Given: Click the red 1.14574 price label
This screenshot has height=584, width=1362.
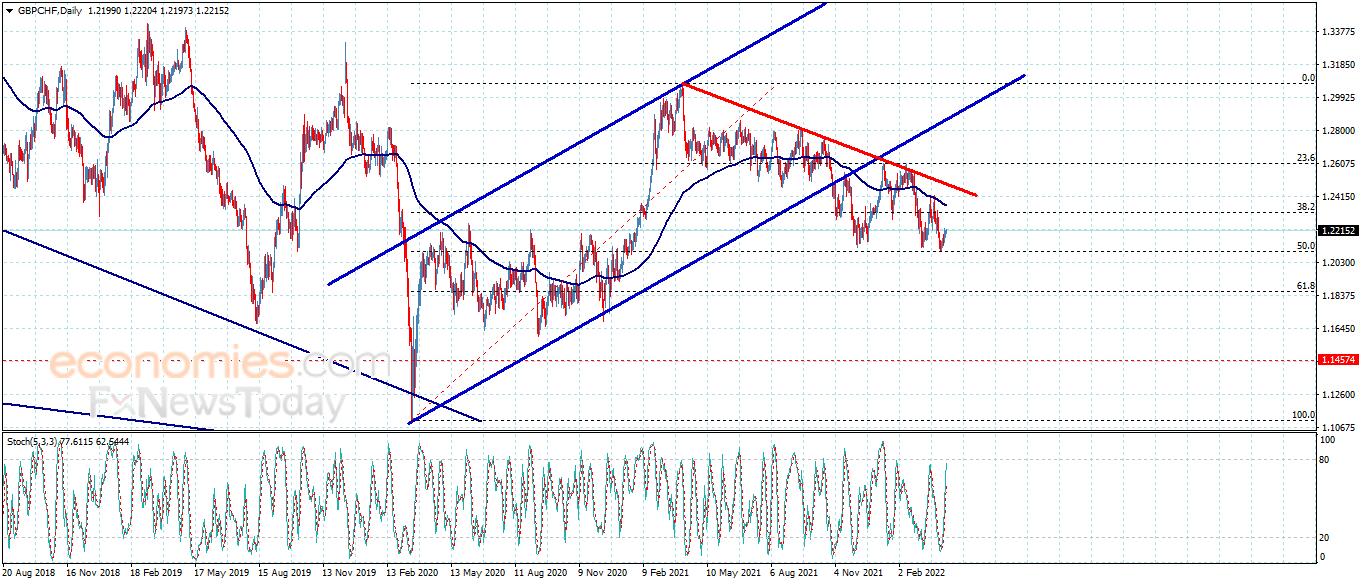Looking at the screenshot, I should point(1338,359).
